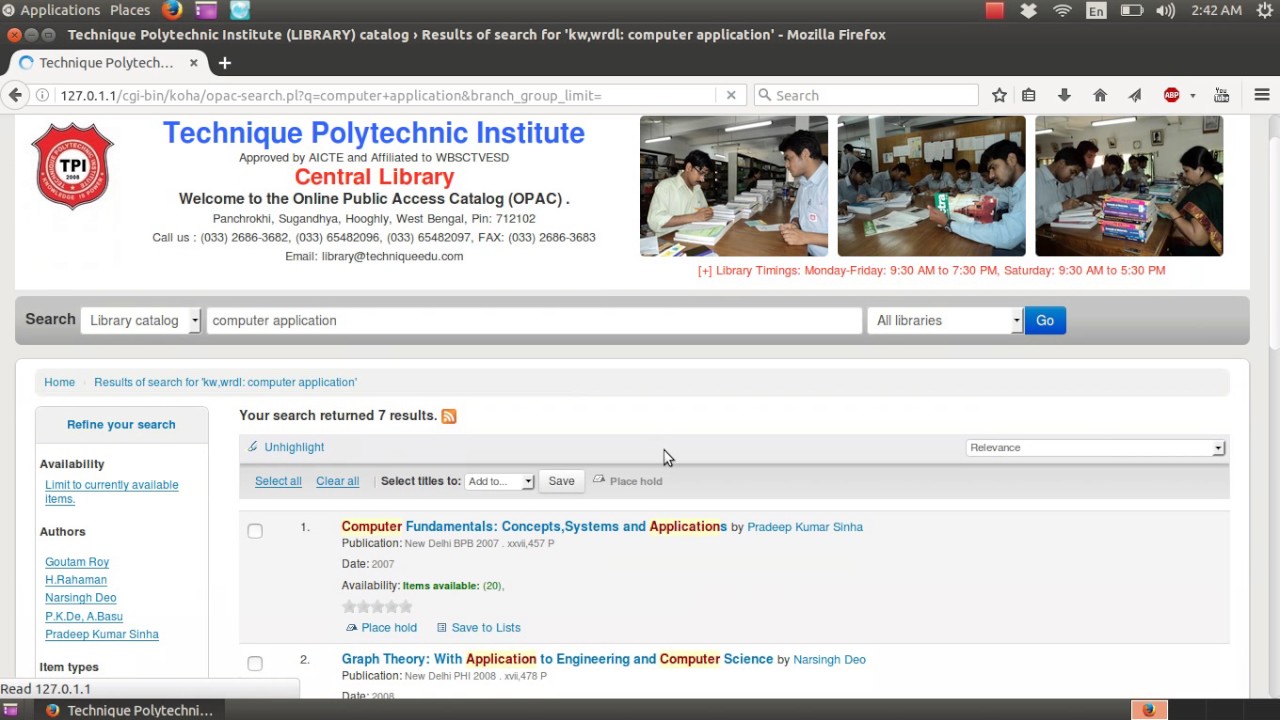Show bookmarks list icon
Image resolution: width=1280 pixels, height=720 pixels.
pos(1028,95)
